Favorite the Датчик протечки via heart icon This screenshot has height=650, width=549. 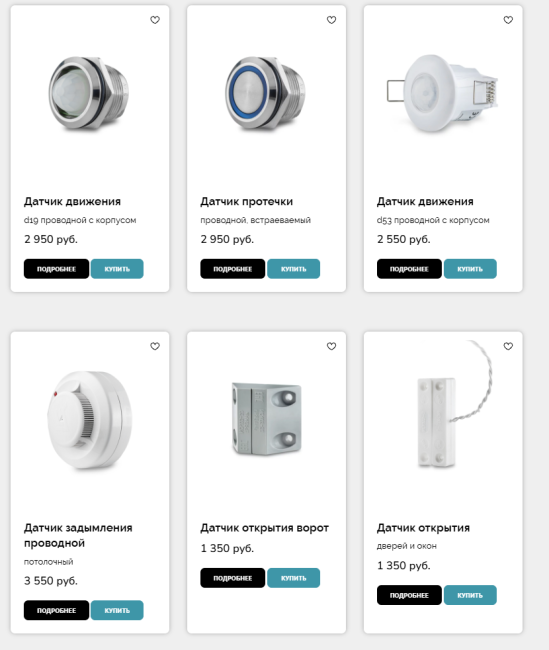pyautogui.click(x=331, y=20)
